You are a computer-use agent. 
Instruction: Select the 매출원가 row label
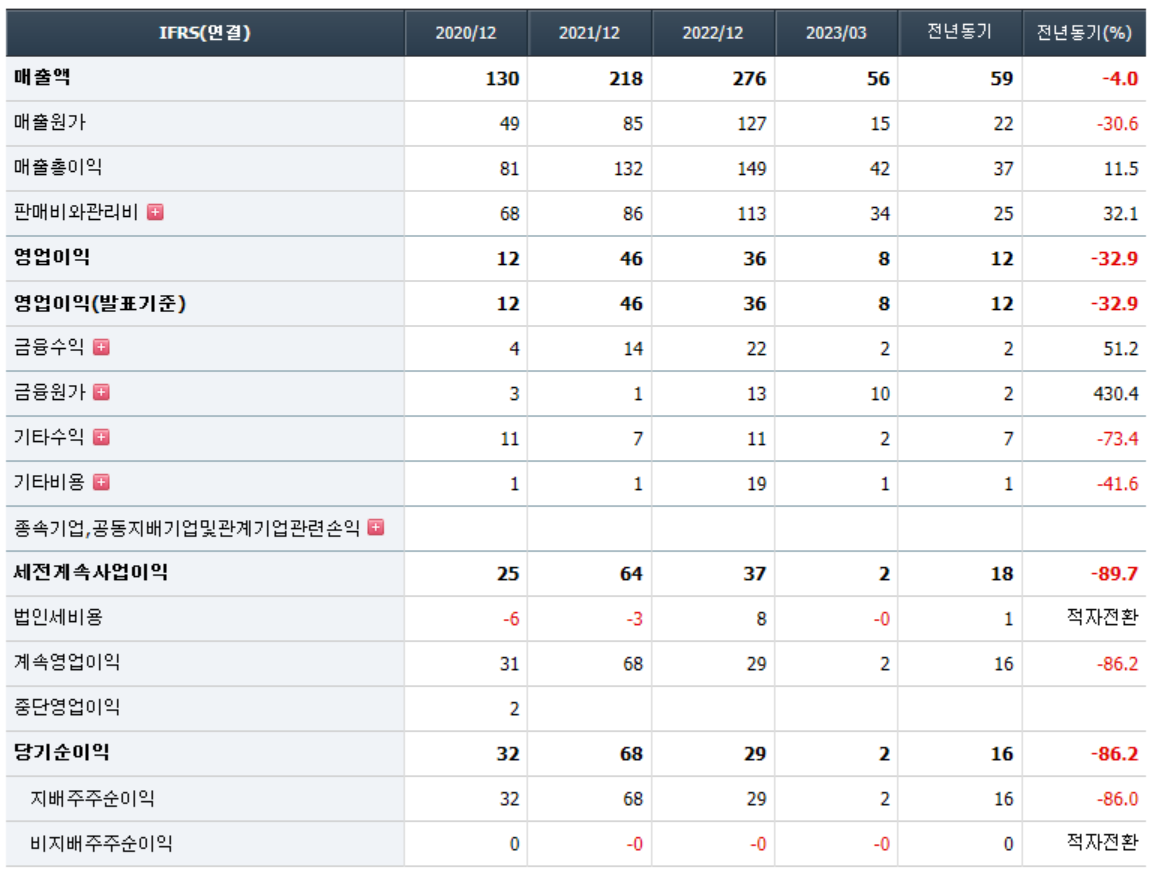pos(49,121)
